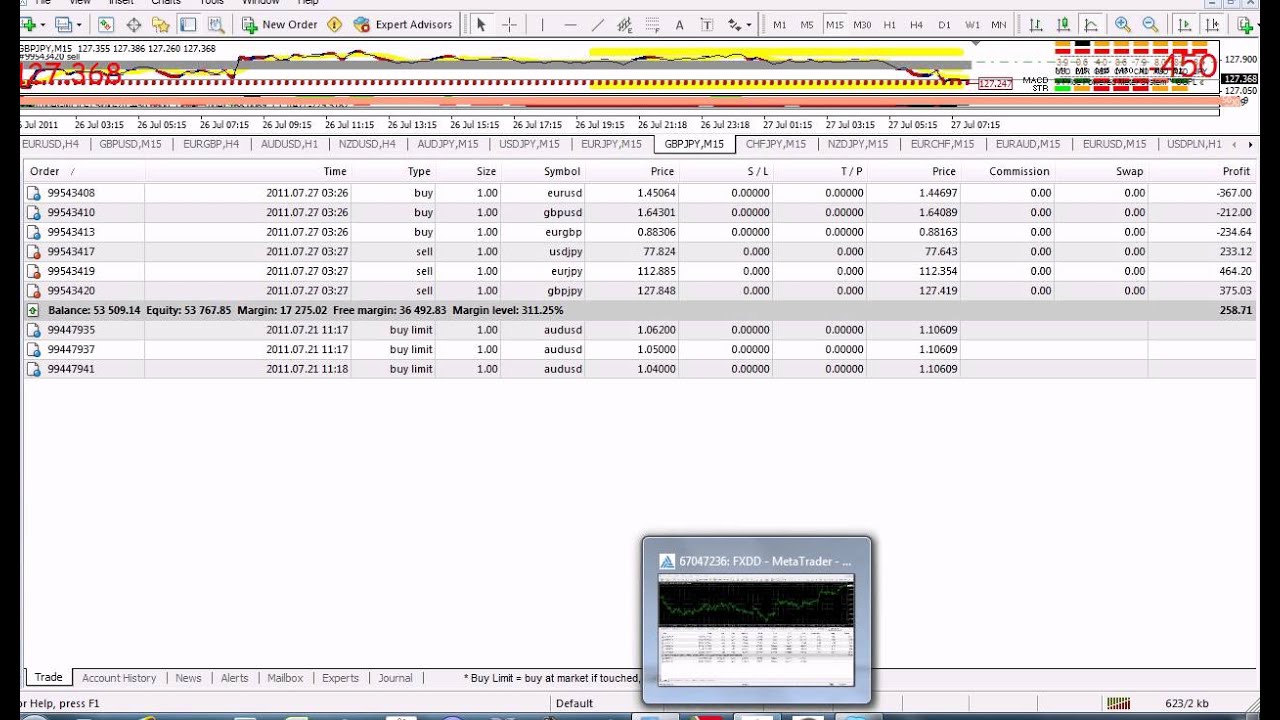
Task: Toggle the Terminal window icon
Action: (x=187, y=24)
